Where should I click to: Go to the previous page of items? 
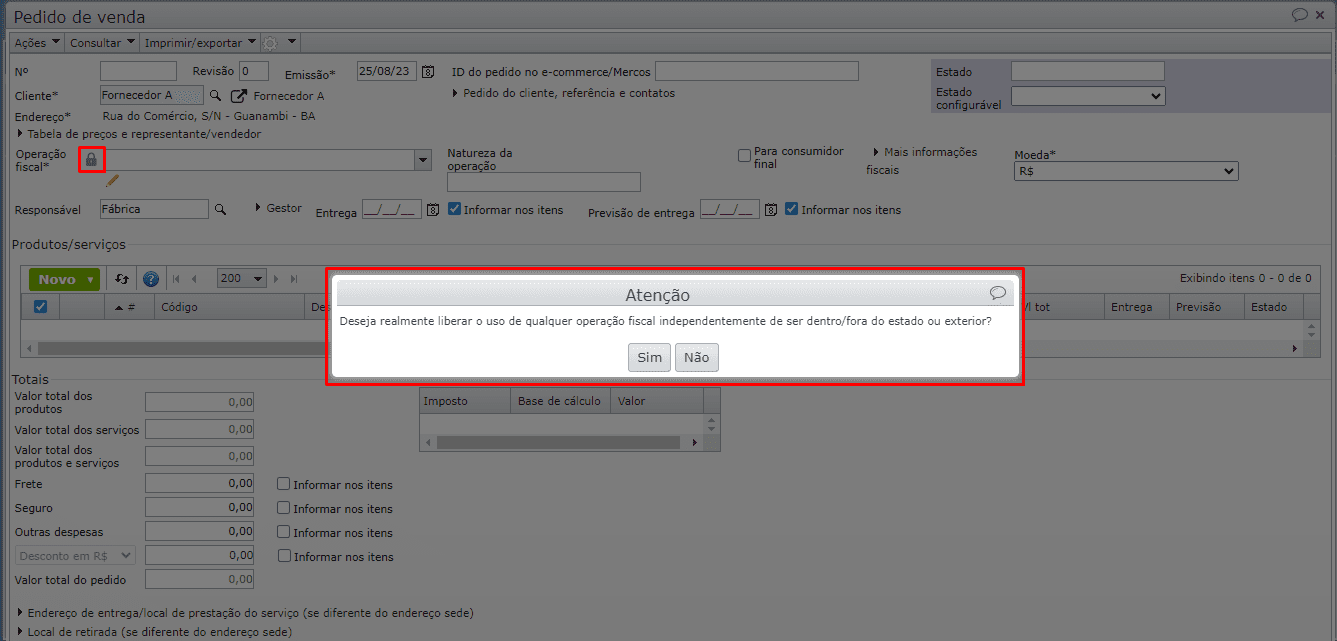(x=194, y=279)
